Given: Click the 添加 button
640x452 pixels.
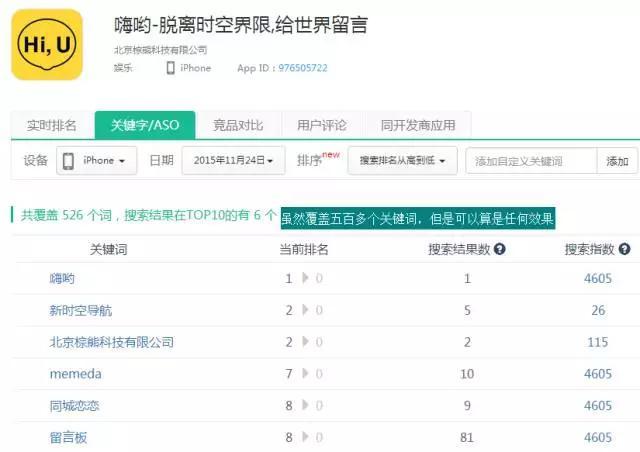Looking at the screenshot, I should (x=617, y=161).
